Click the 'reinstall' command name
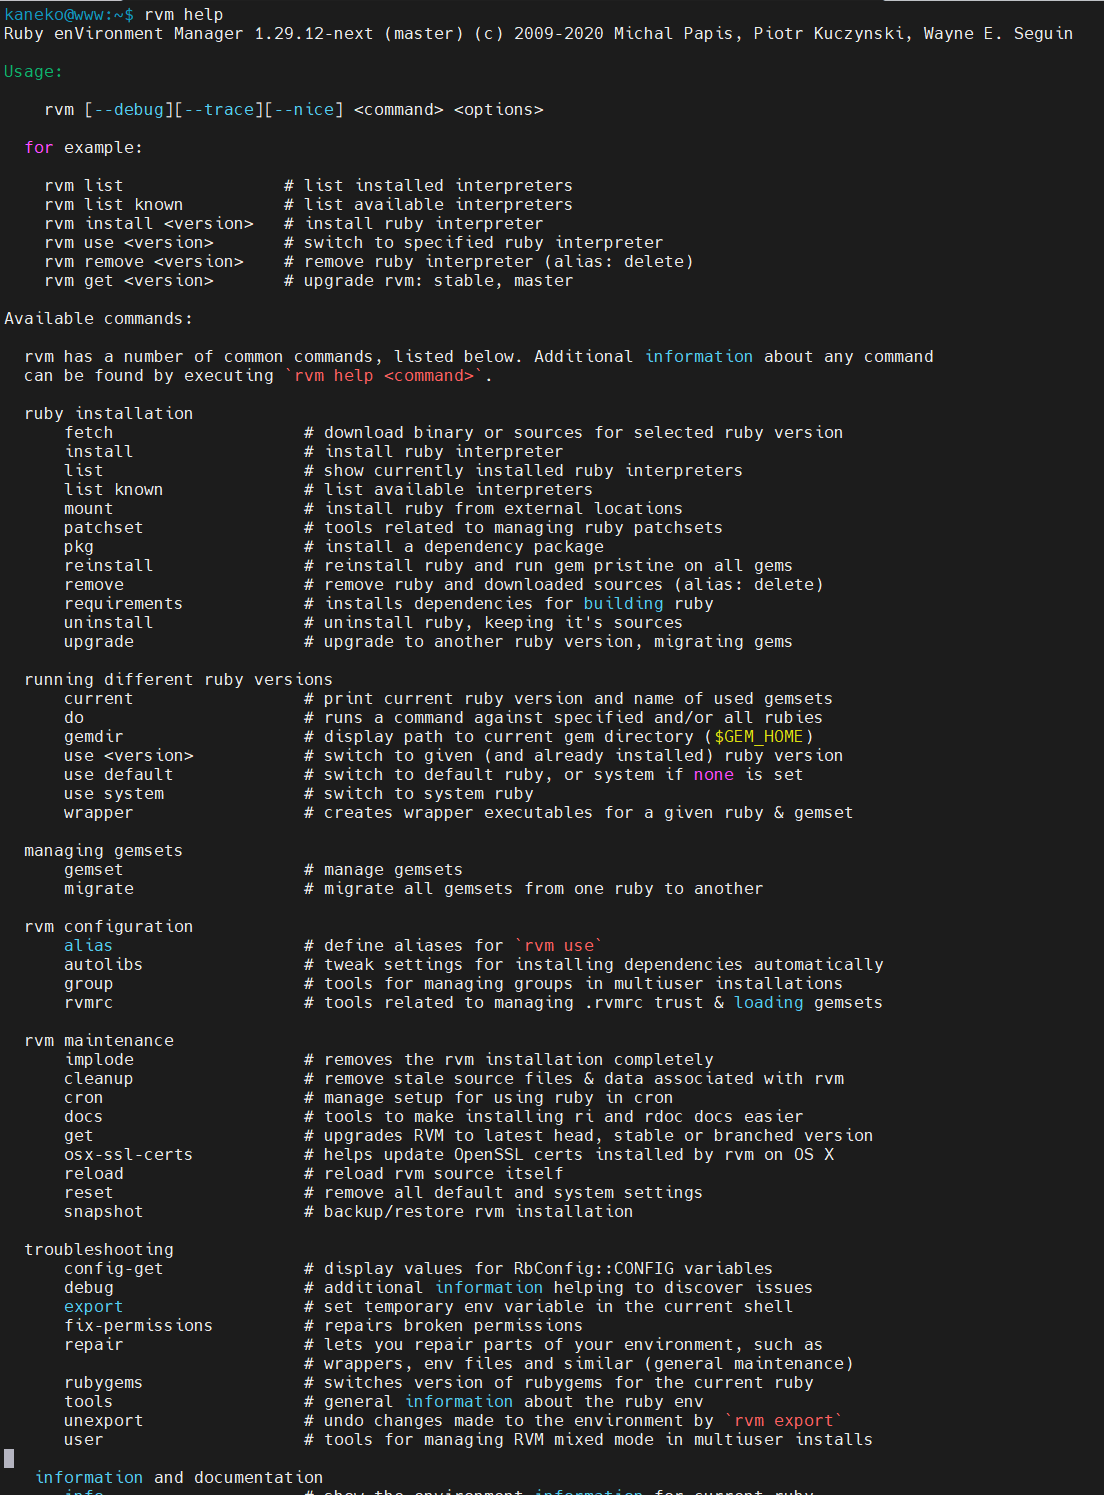Viewport: 1104px width, 1495px height. point(109,566)
